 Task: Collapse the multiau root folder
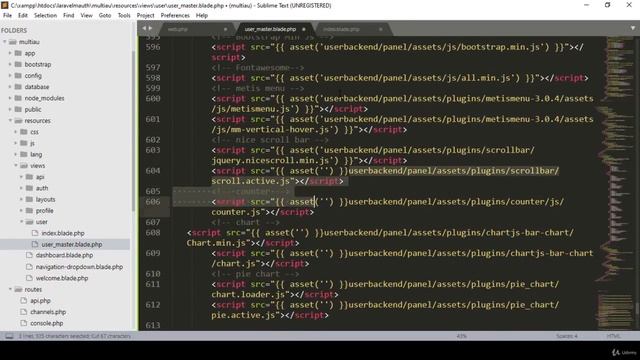[x=4, y=42]
